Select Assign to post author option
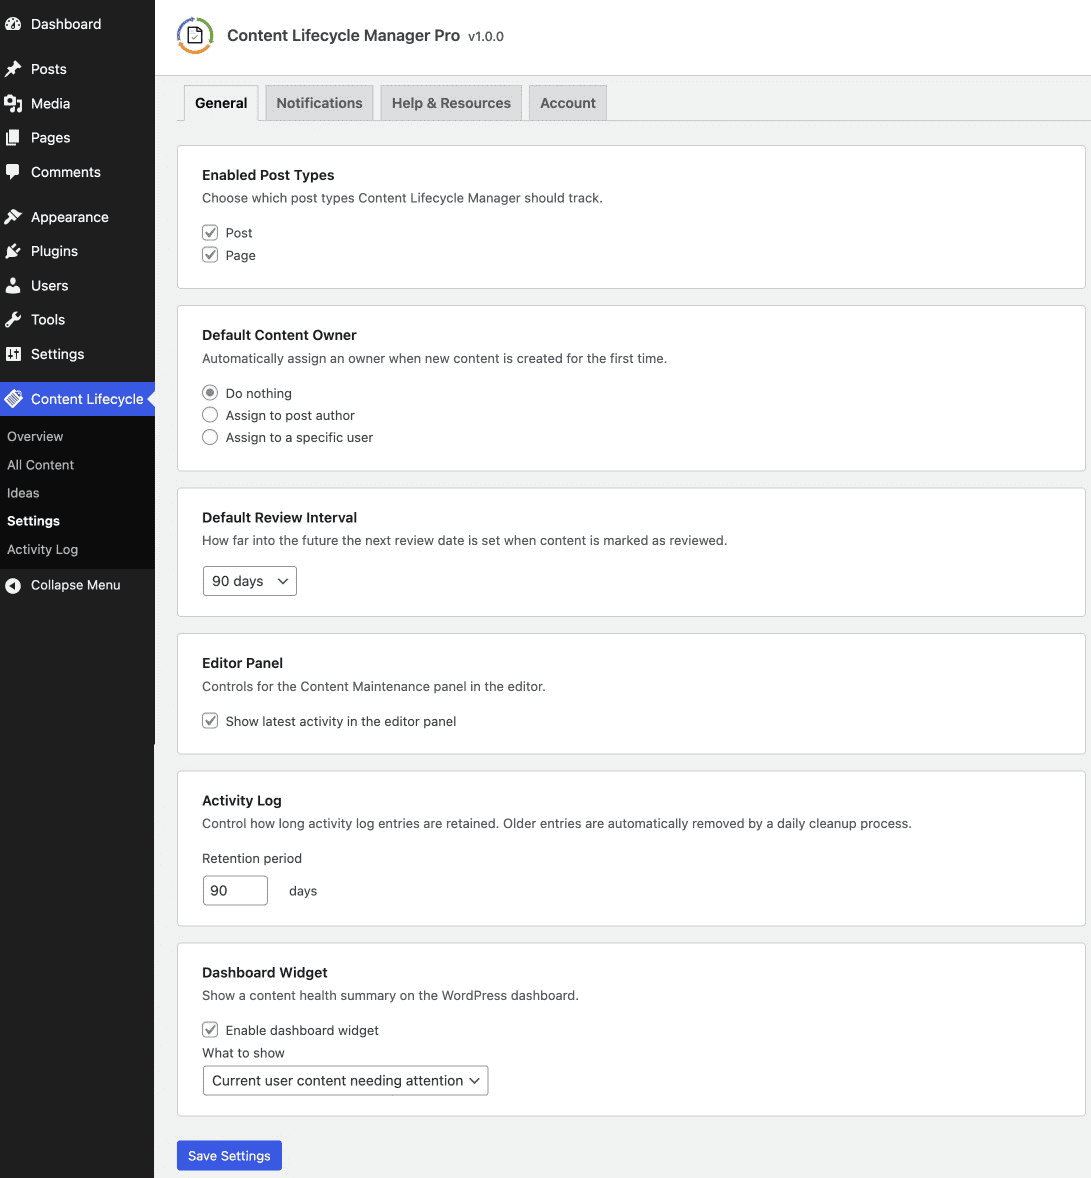Screen dimensions: 1091x1178 [x=210, y=415]
